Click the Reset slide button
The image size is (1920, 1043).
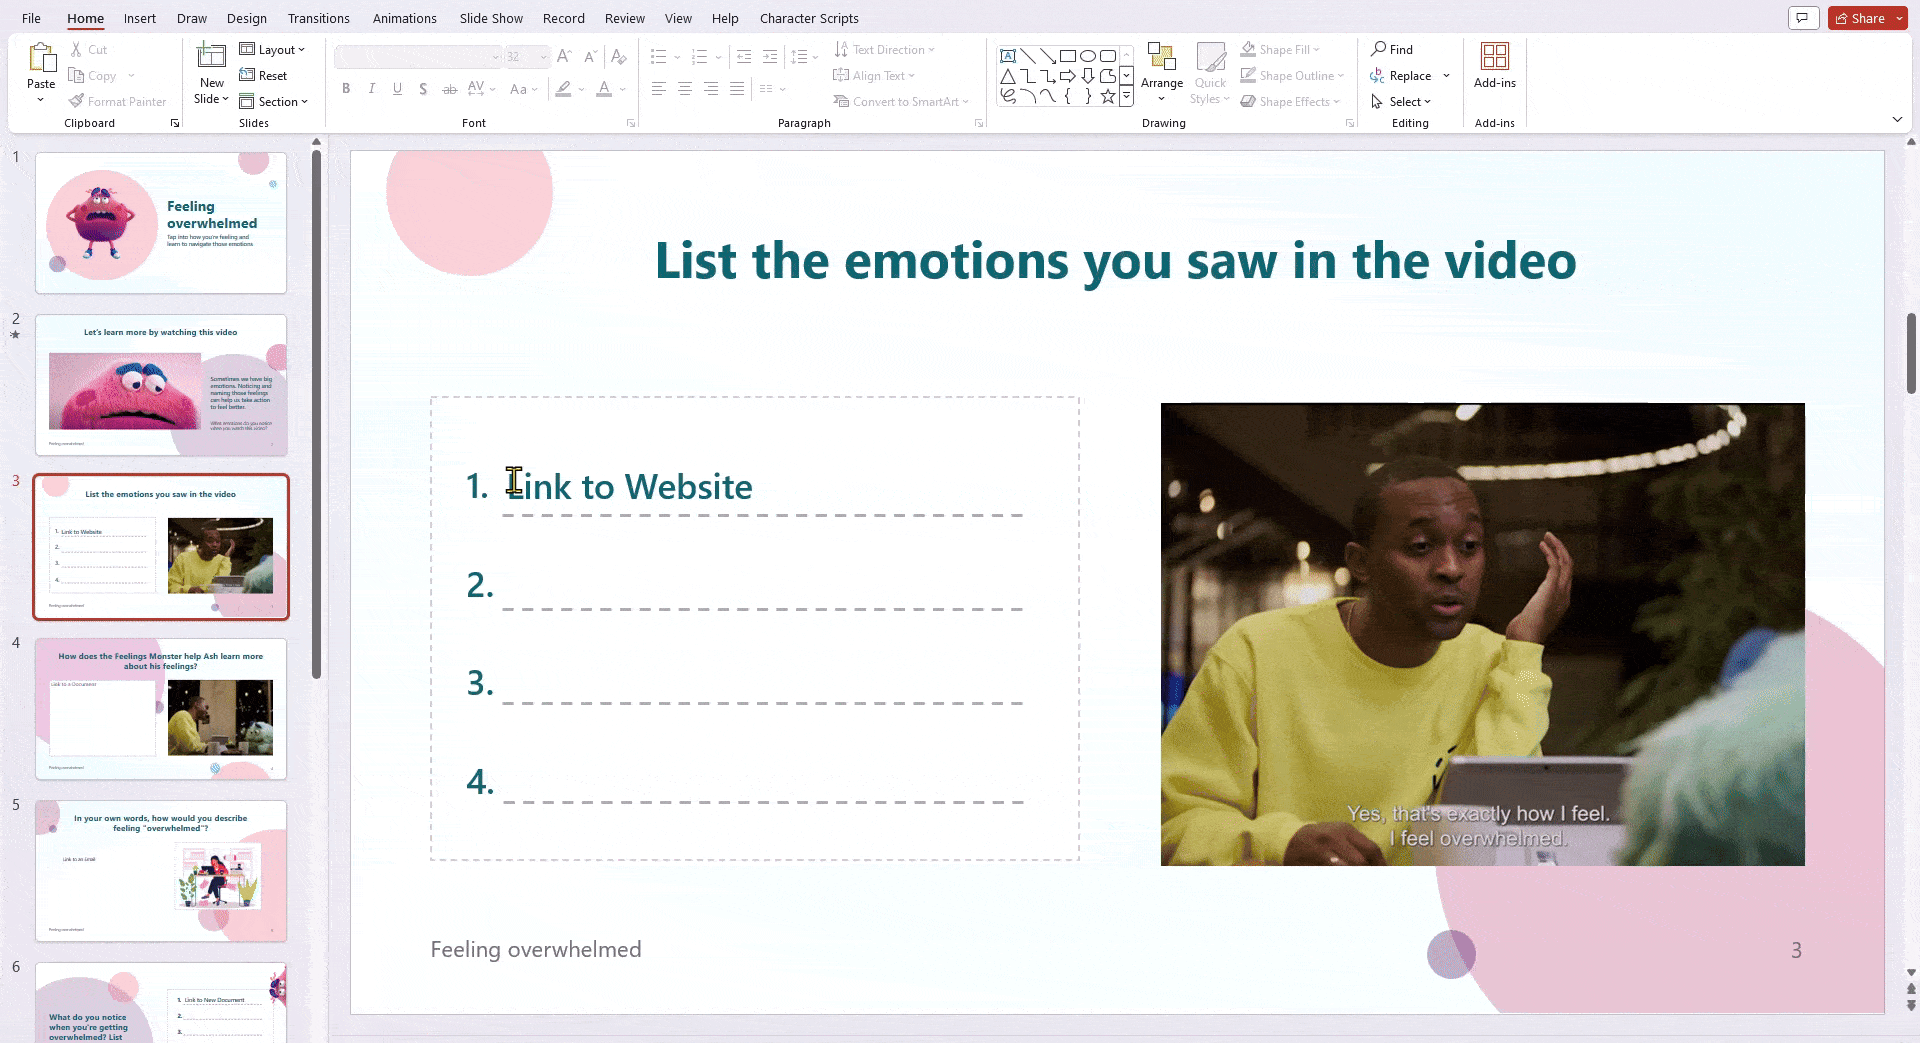[x=264, y=75]
